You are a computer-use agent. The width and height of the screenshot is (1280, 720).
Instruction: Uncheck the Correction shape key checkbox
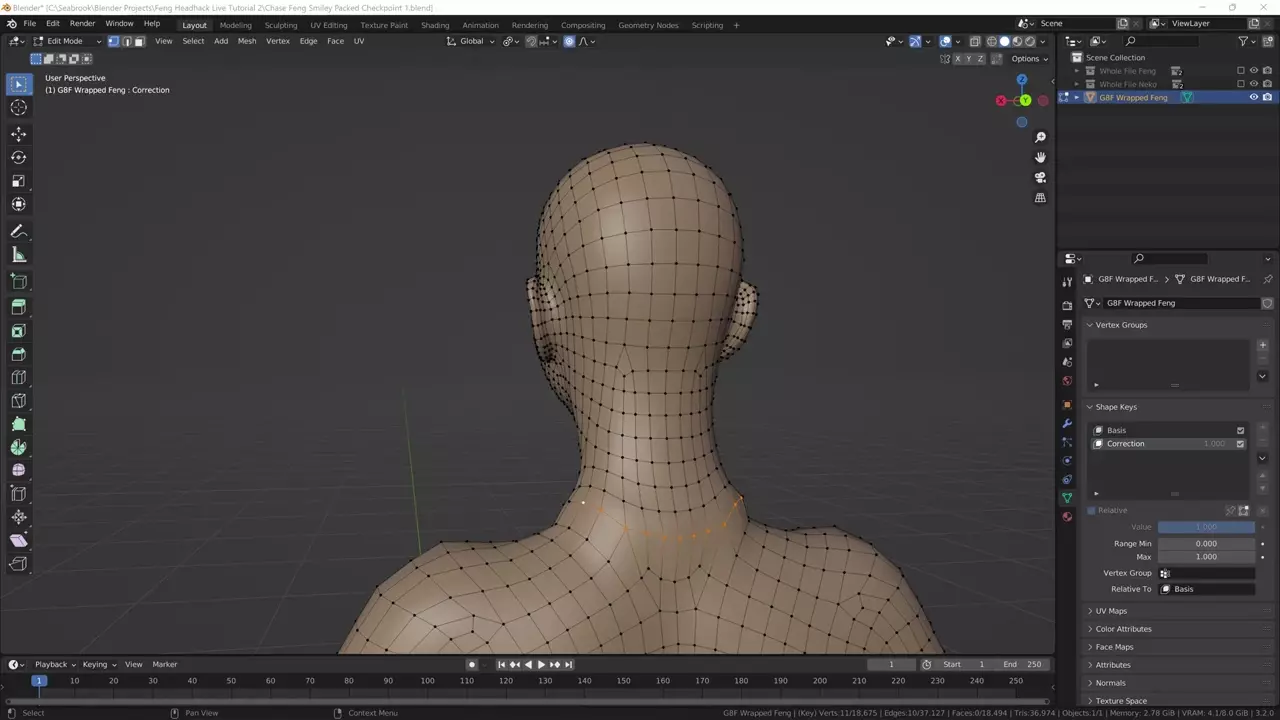pos(1240,444)
